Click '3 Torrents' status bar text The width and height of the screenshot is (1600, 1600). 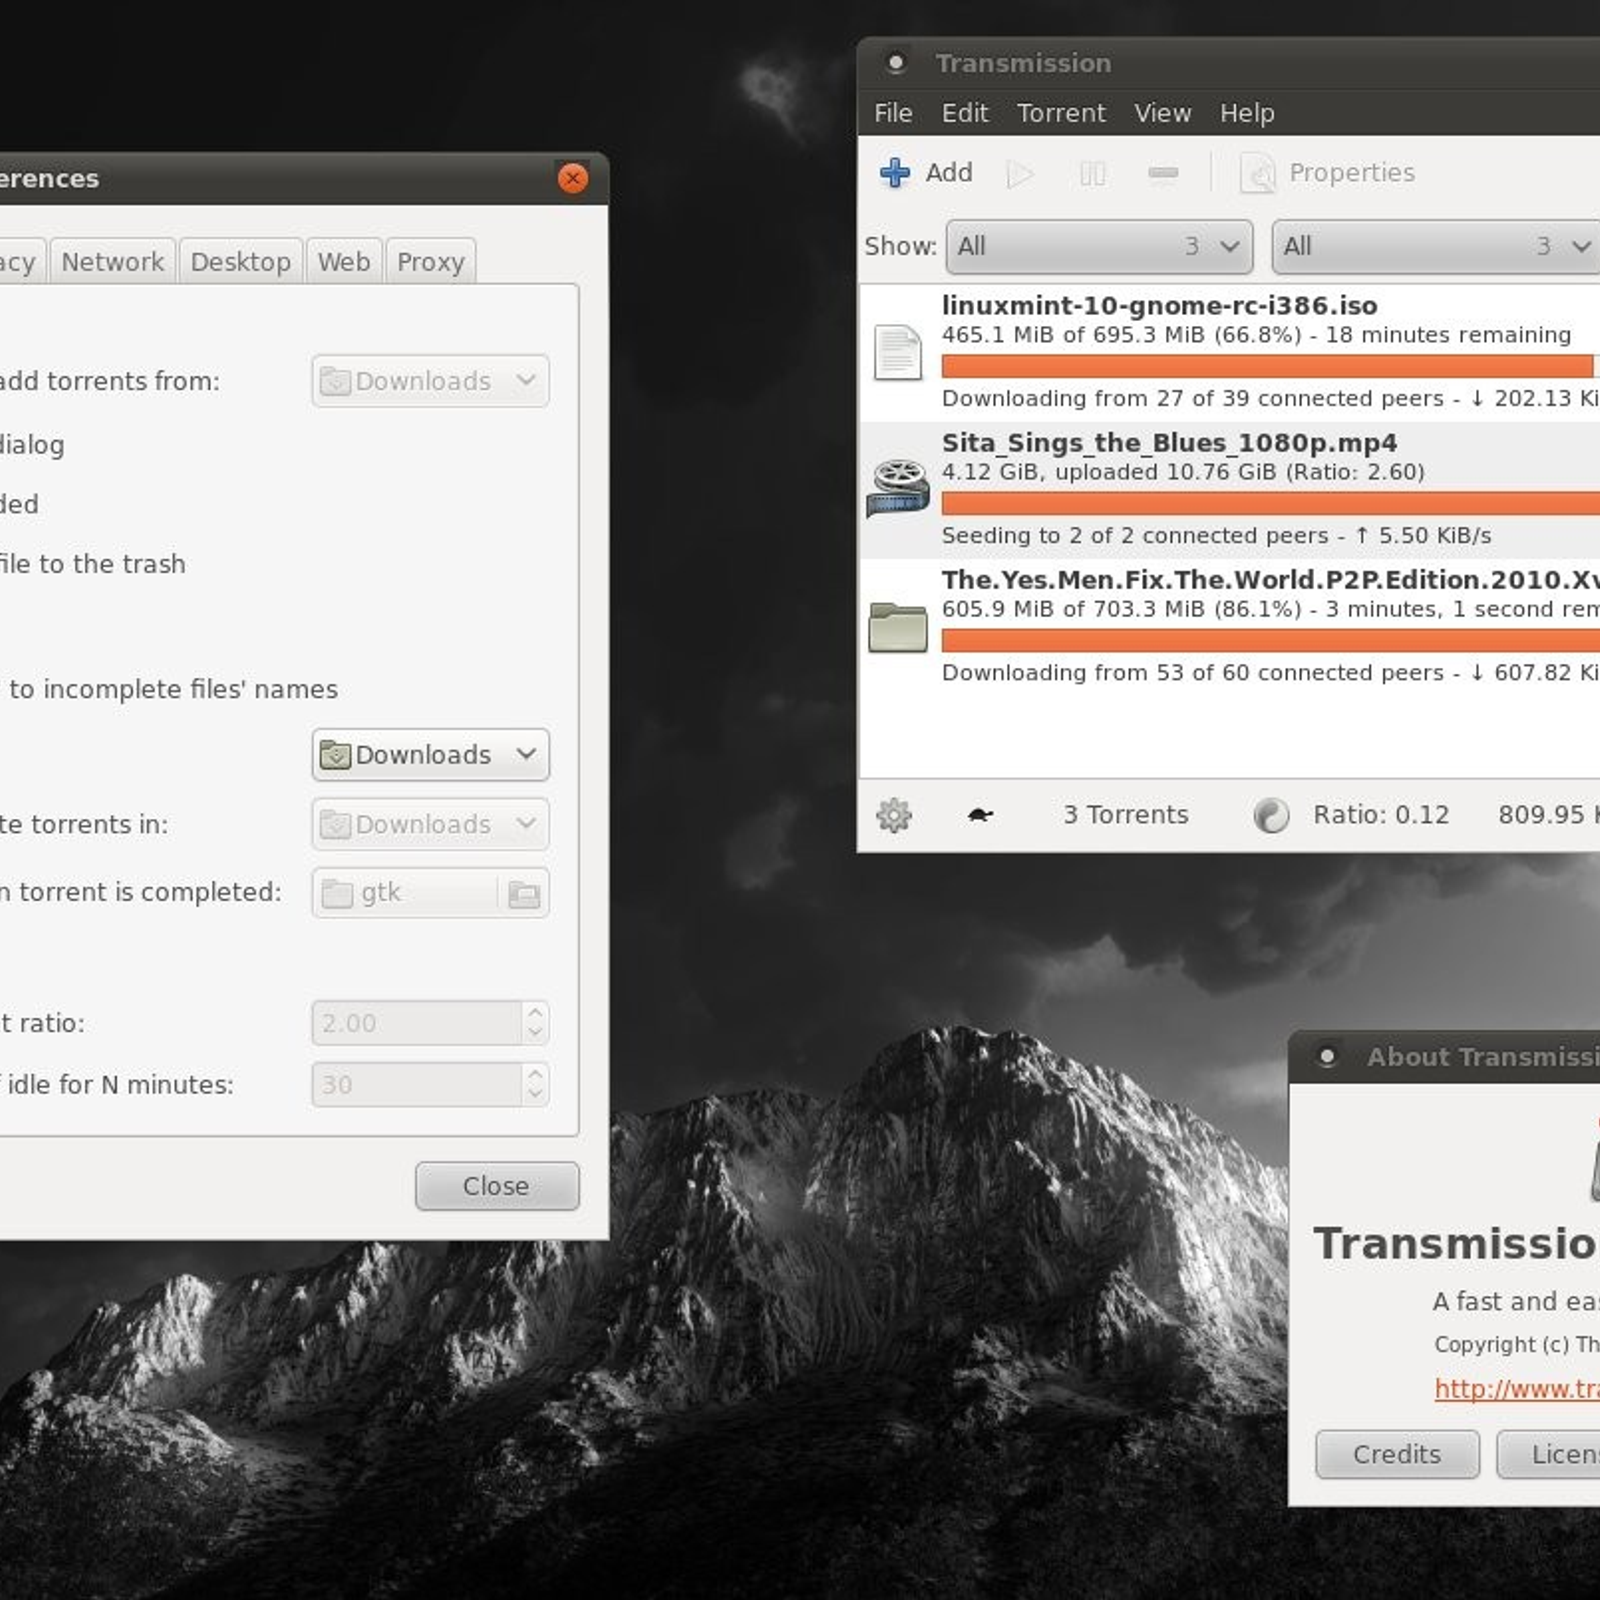pos(1125,815)
